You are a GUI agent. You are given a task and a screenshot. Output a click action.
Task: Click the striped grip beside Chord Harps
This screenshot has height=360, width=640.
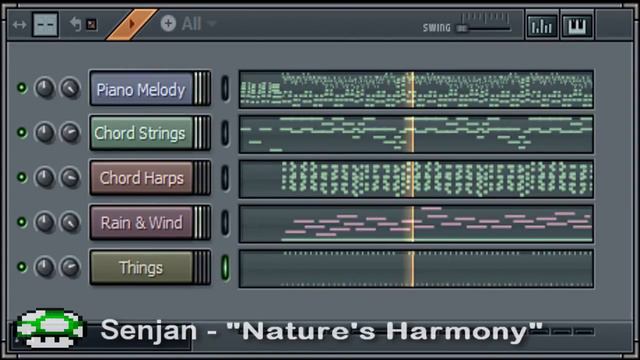tap(202, 178)
